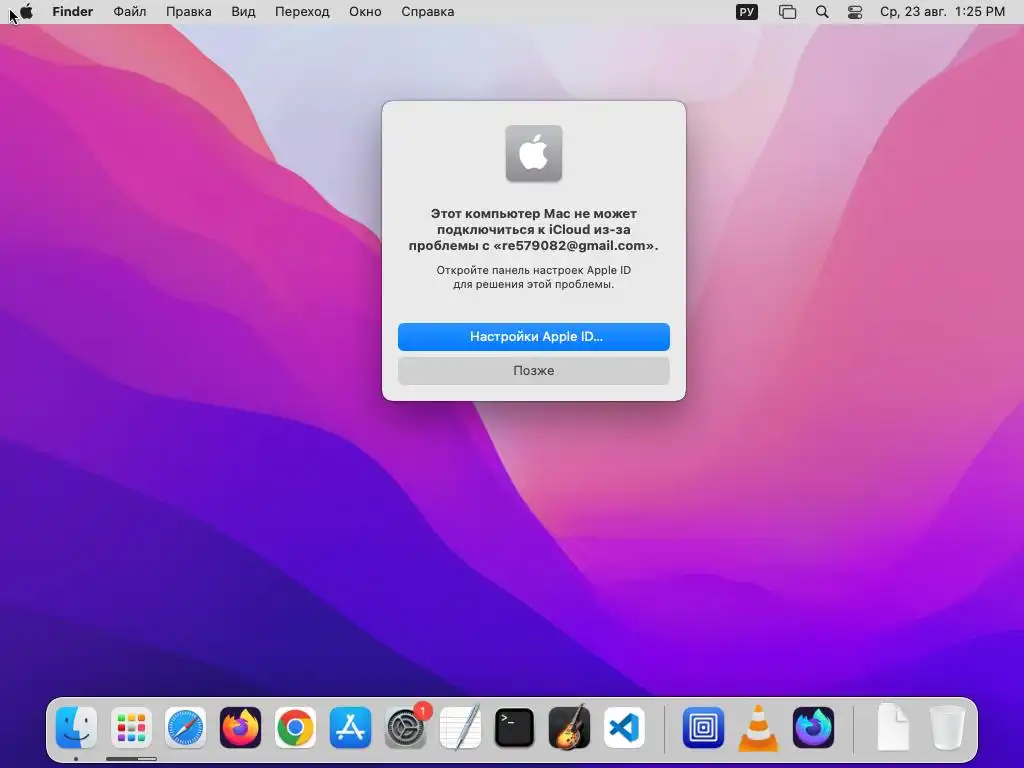The height and width of the screenshot is (768, 1024).
Task: Open the Trash in the Dock
Action: (947, 727)
